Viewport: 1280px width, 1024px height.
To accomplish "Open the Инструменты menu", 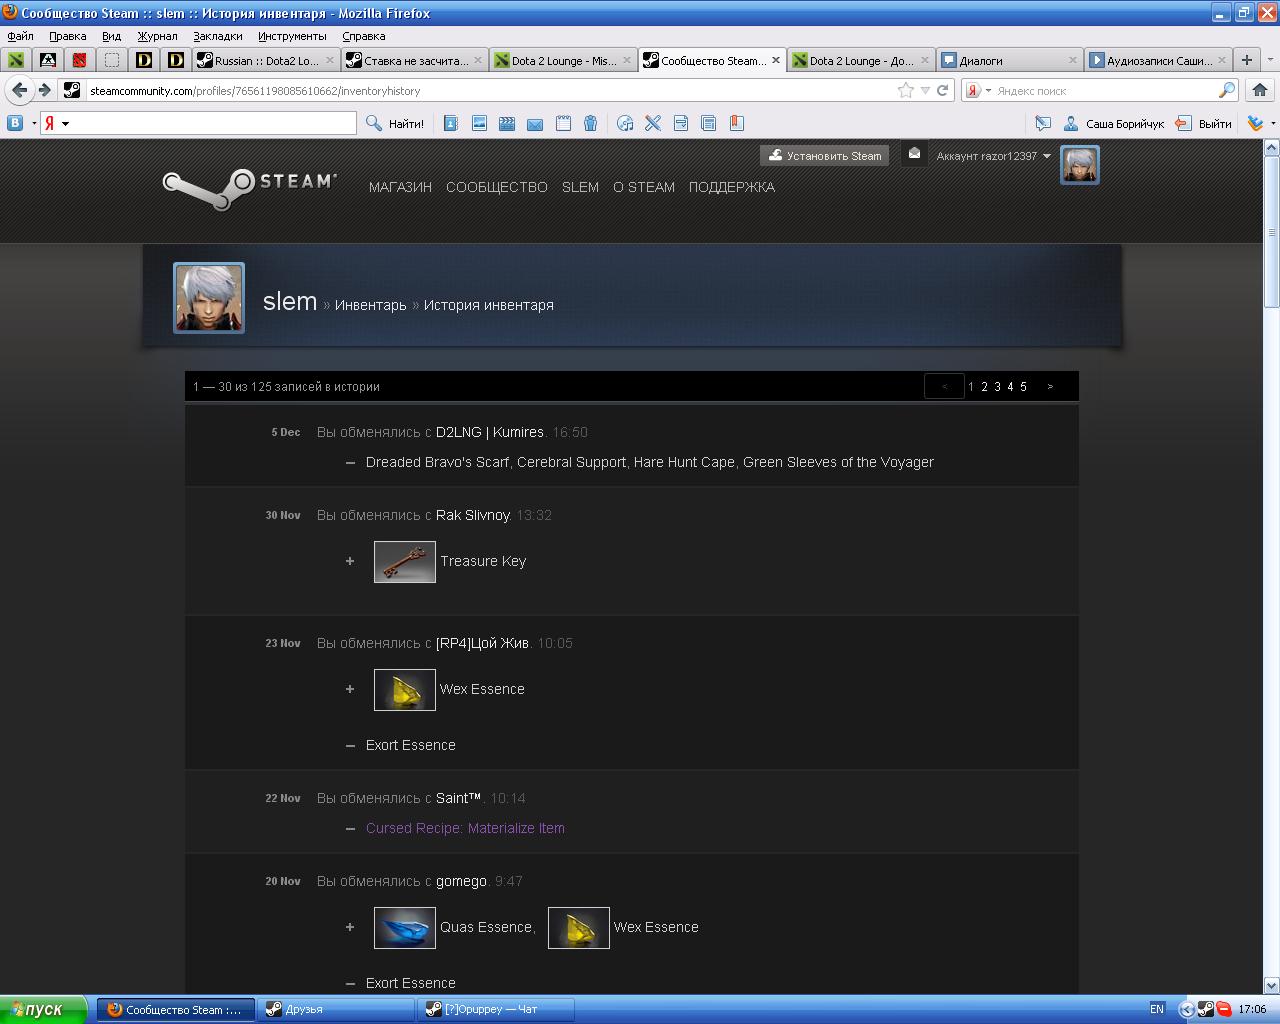I will click(x=292, y=36).
